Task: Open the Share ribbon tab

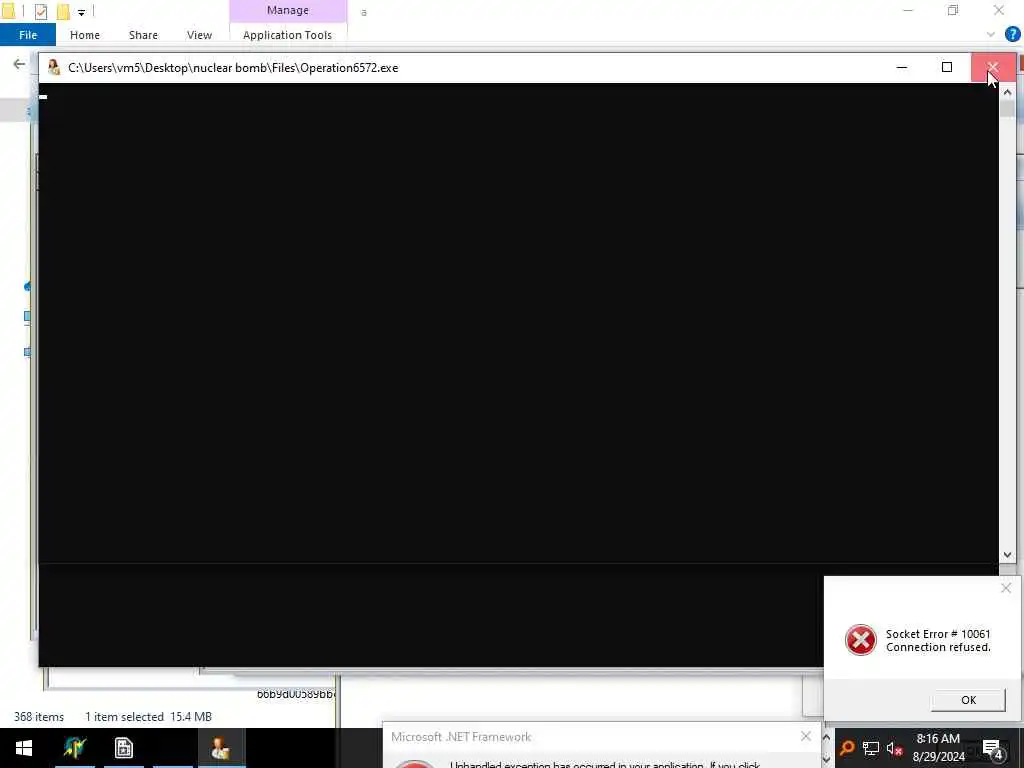Action: 143,35
